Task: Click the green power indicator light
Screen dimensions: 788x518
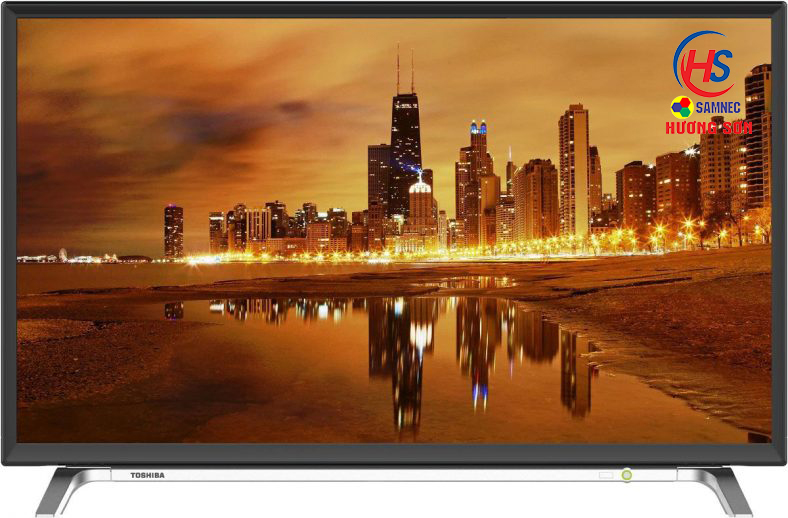Action: (x=627, y=475)
